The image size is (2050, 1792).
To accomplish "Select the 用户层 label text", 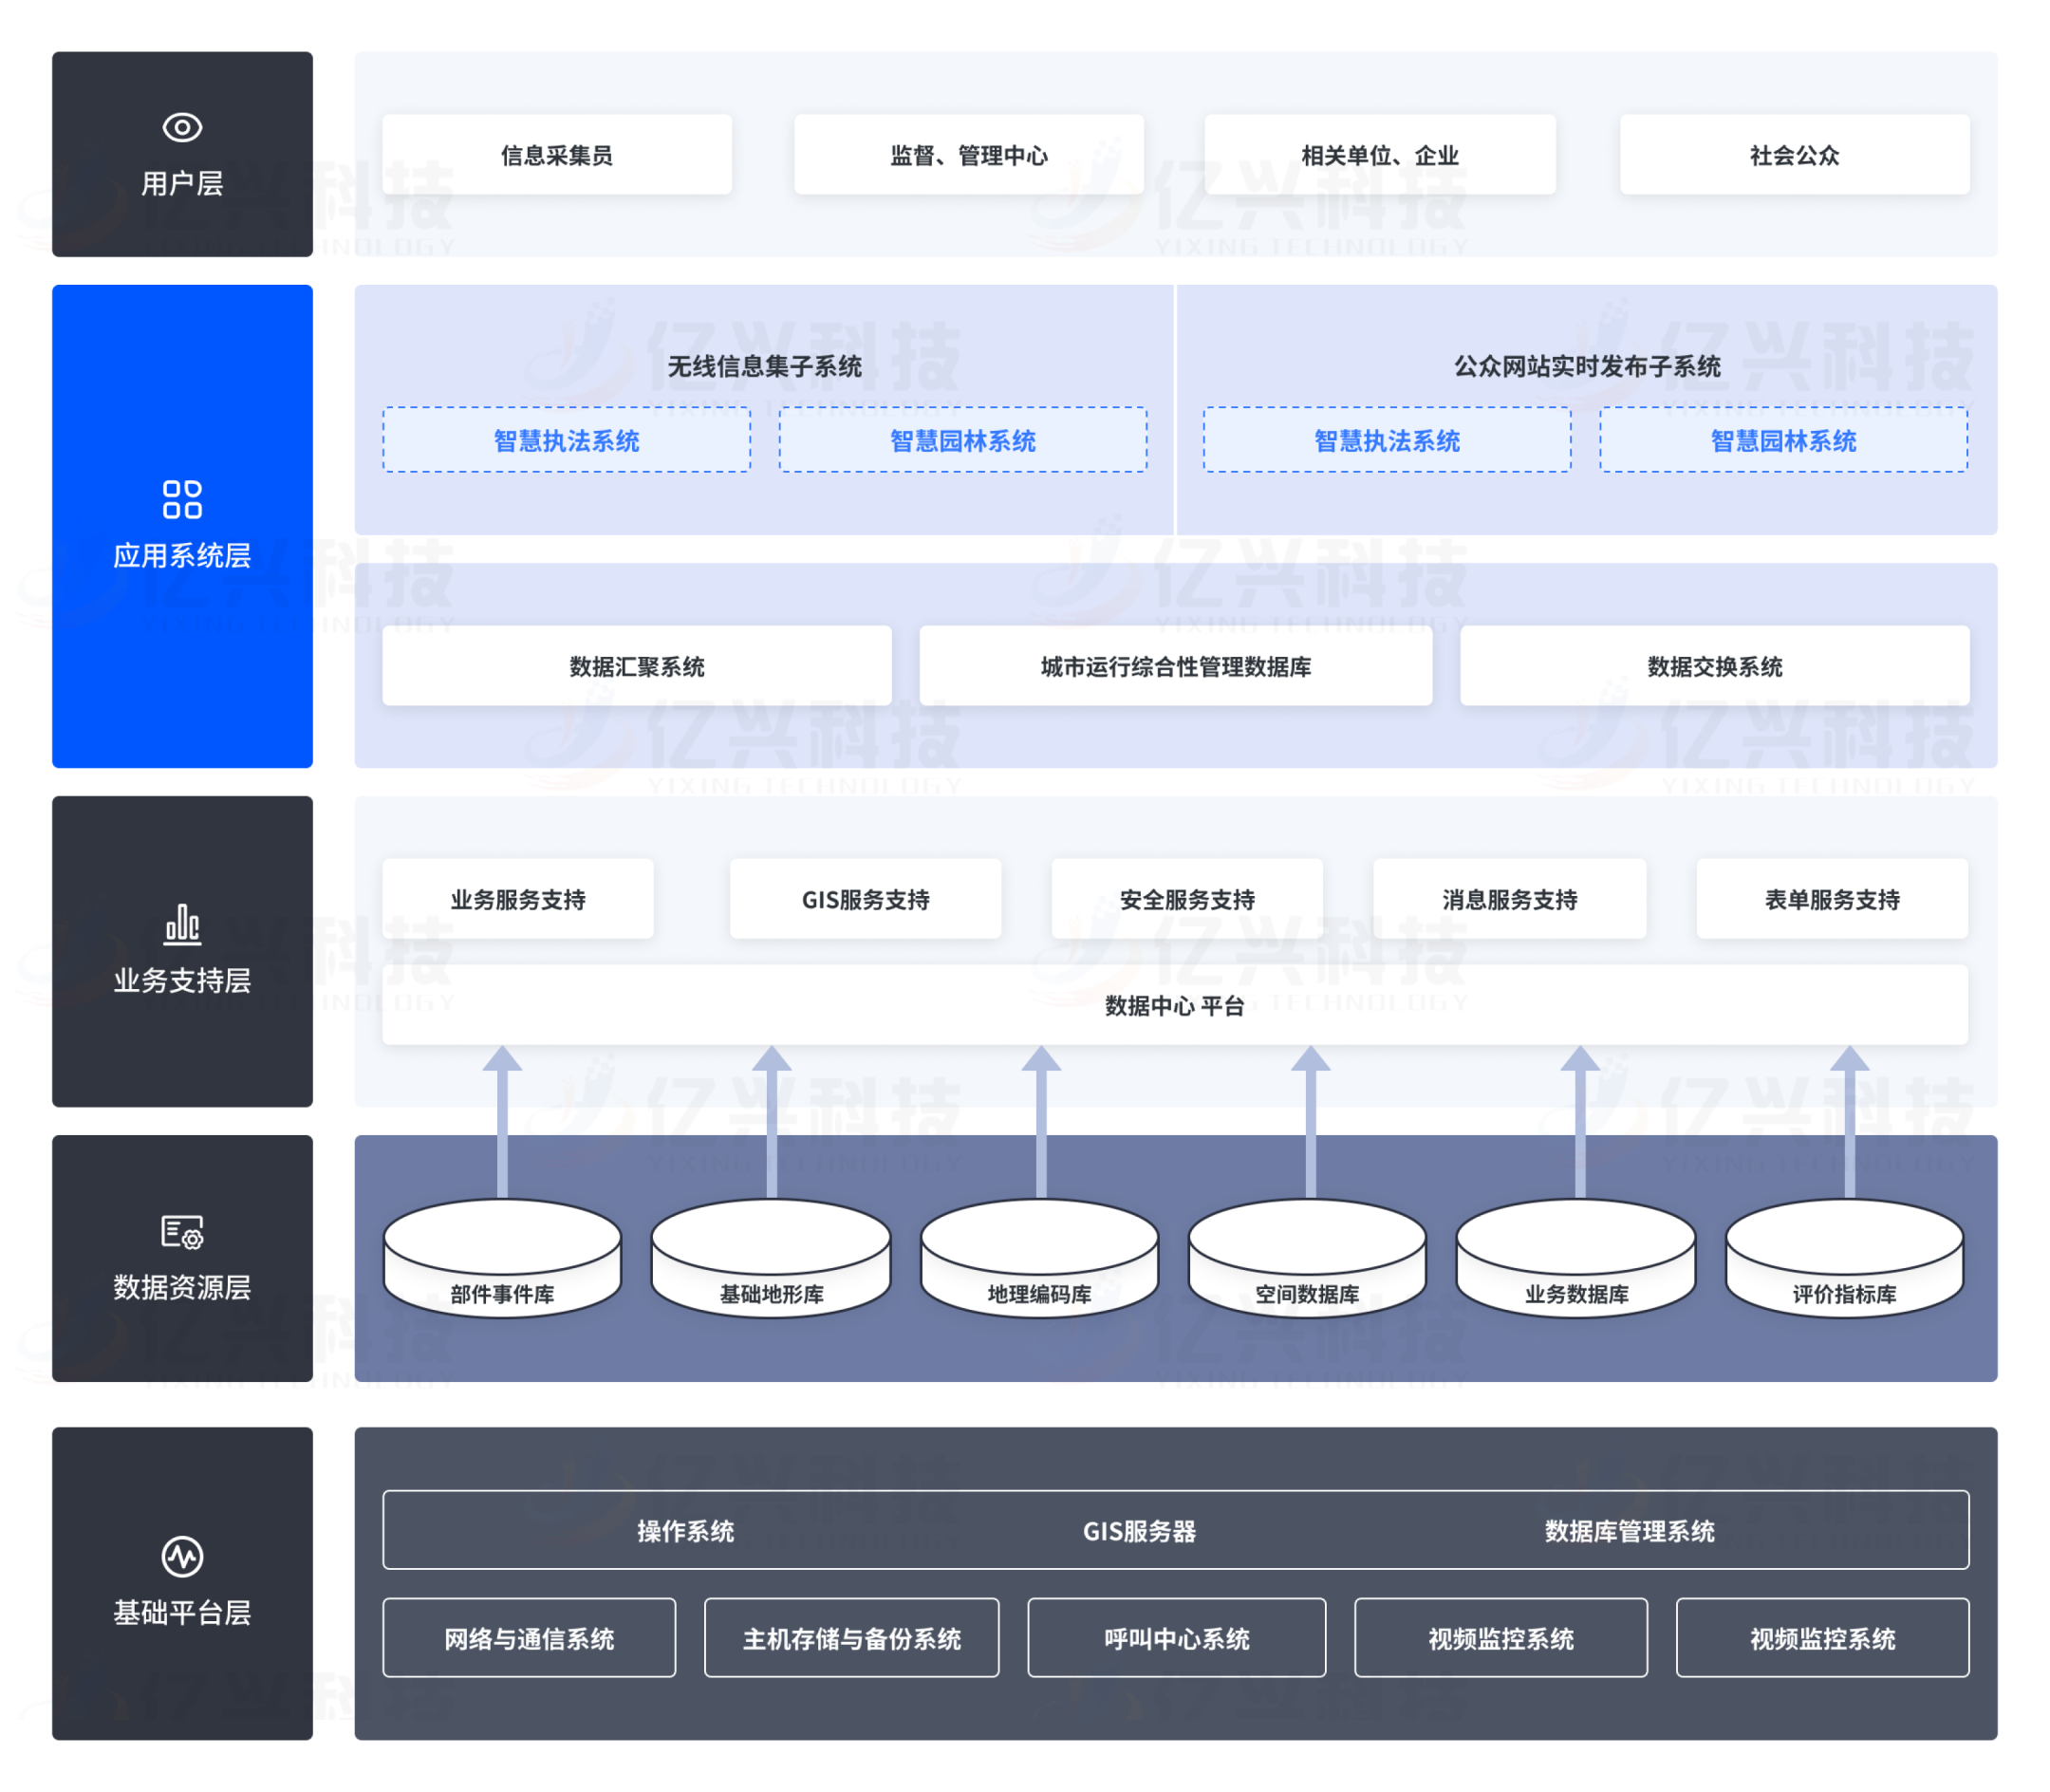I will coord(182,184).
